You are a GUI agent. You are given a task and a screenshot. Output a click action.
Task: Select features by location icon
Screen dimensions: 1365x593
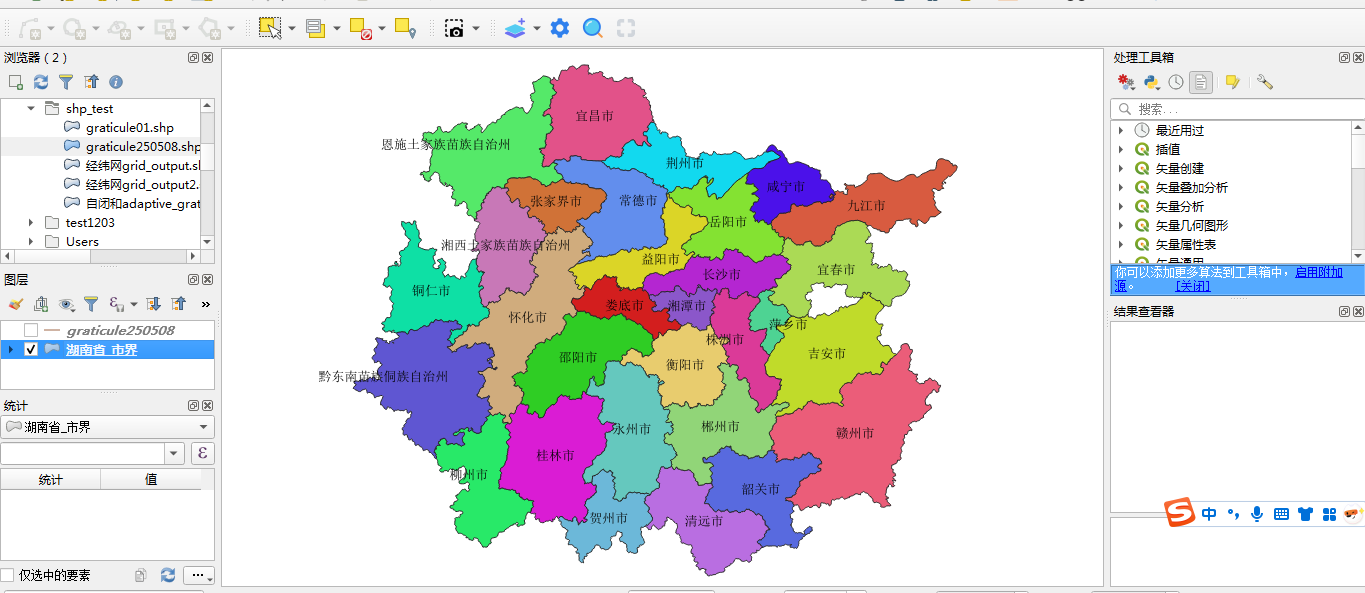pyautogui.click(x=405, y=28)
